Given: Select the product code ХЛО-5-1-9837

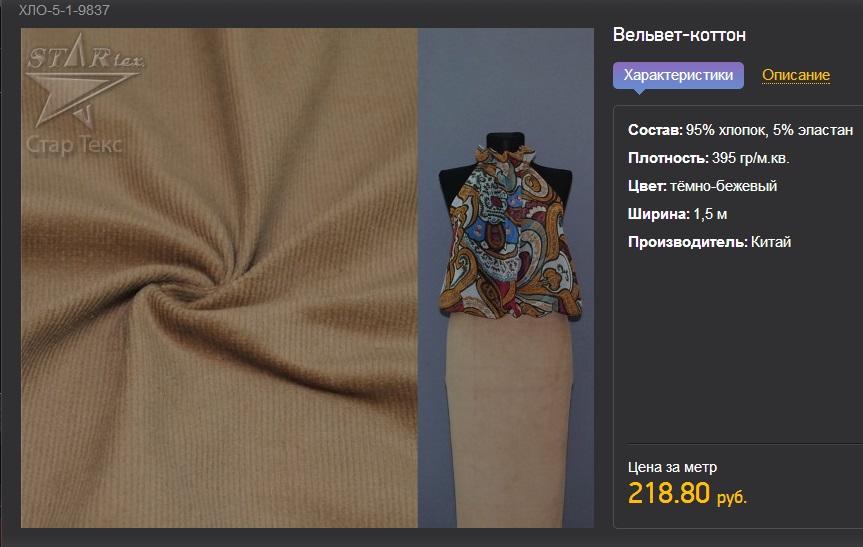Looking at the screenshot, I should pos(64,10).
